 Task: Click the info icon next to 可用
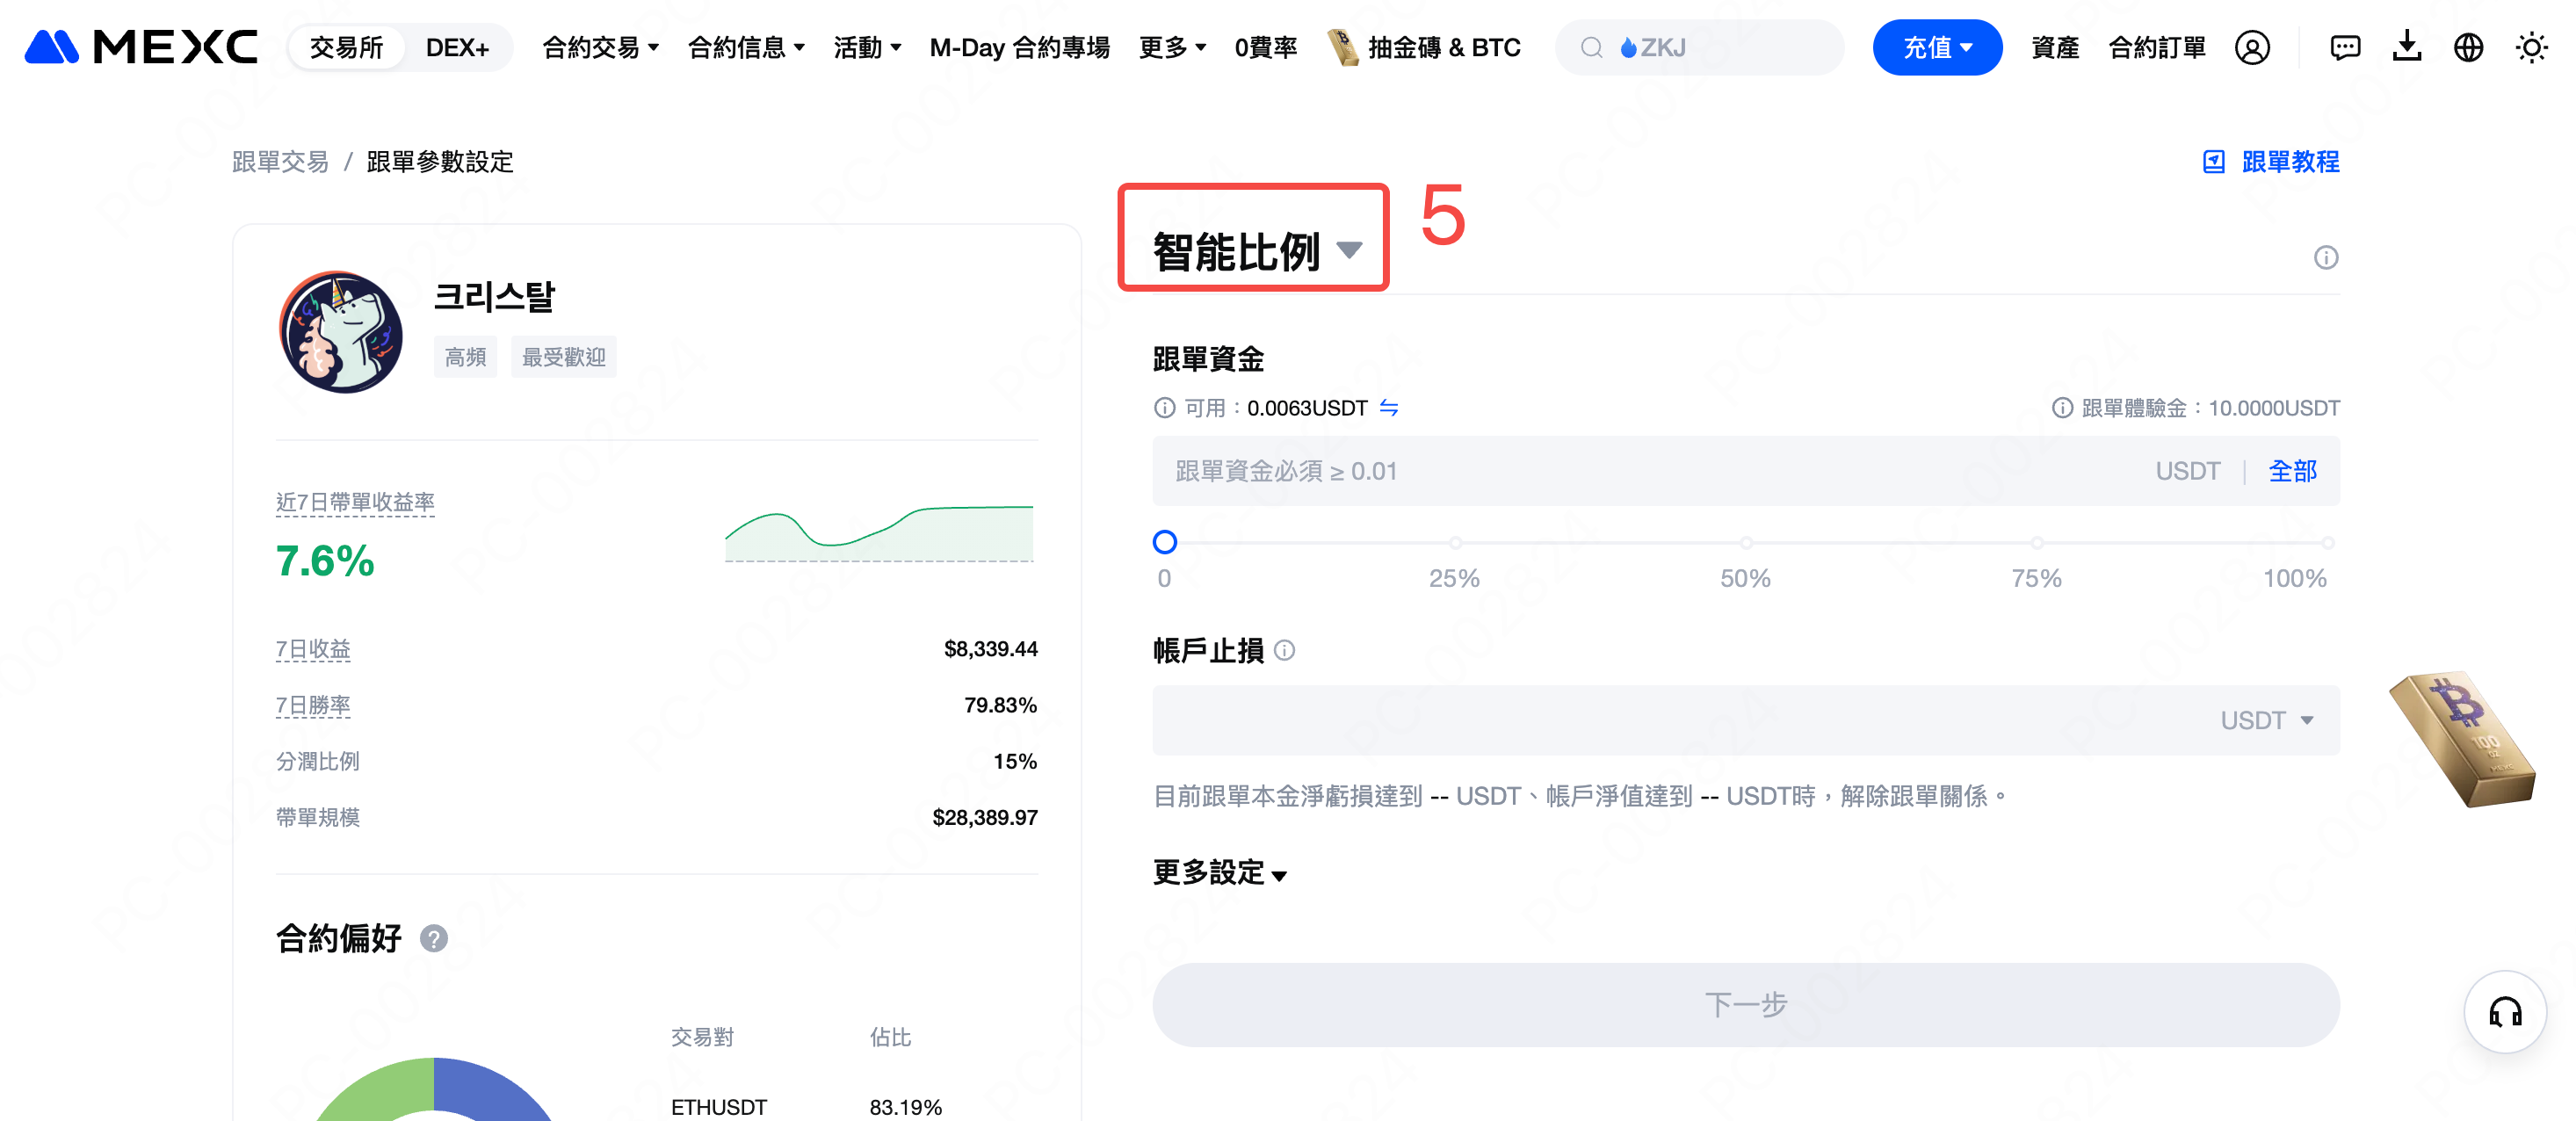(x=1164, y=408)
